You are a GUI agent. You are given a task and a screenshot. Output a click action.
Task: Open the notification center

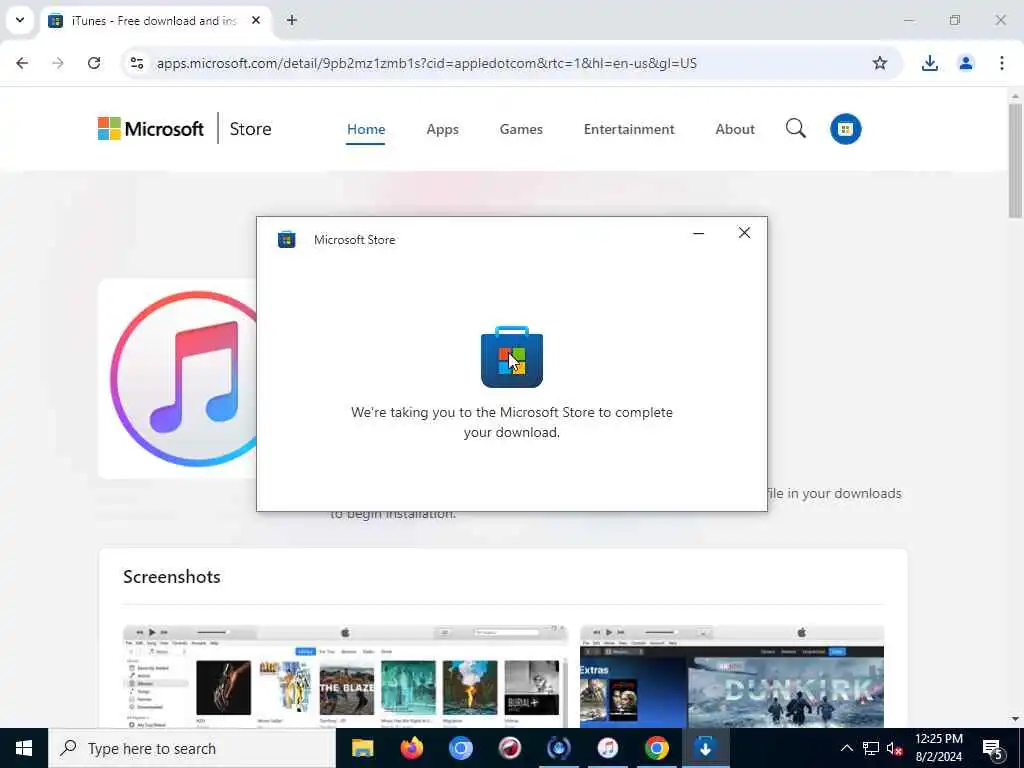(x=993, y=748)
